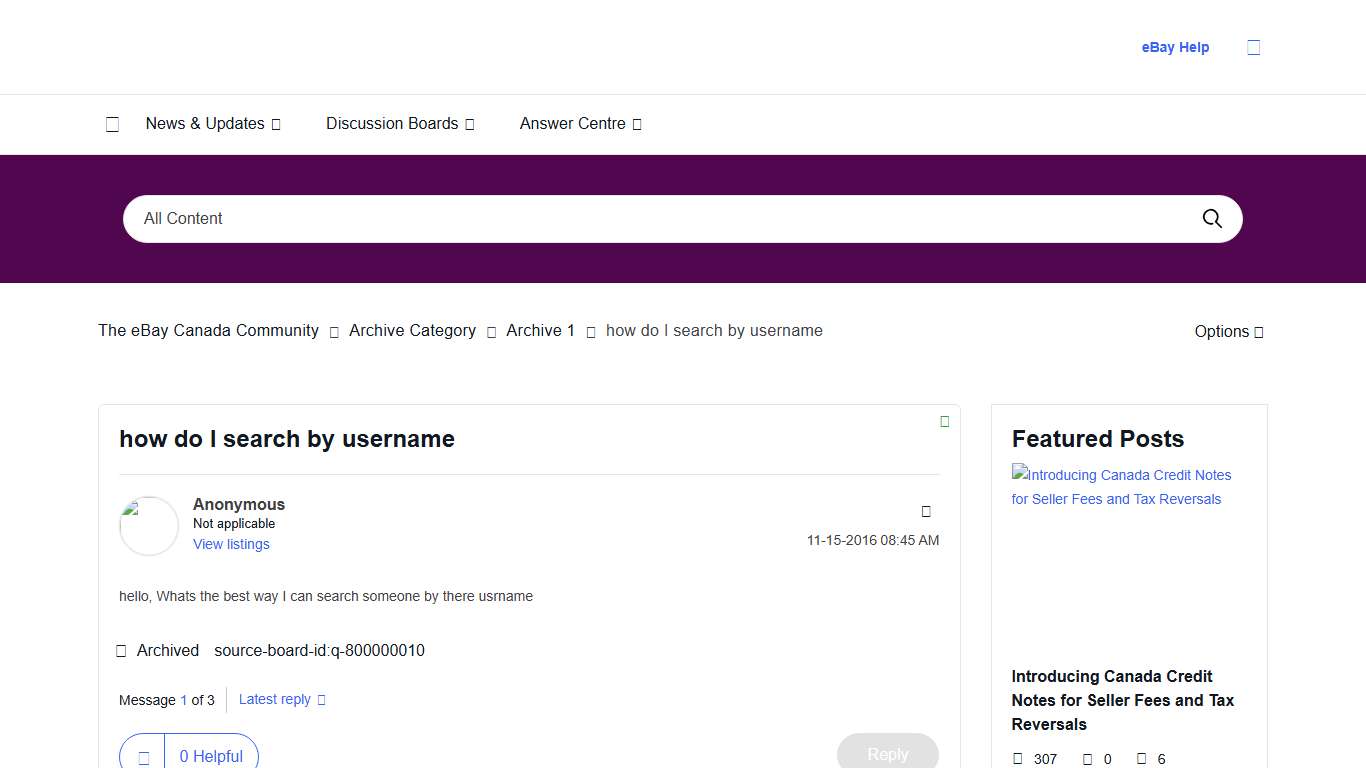Open the View listings link under Anonymous
1366x768 pixels.
(231, 544)
